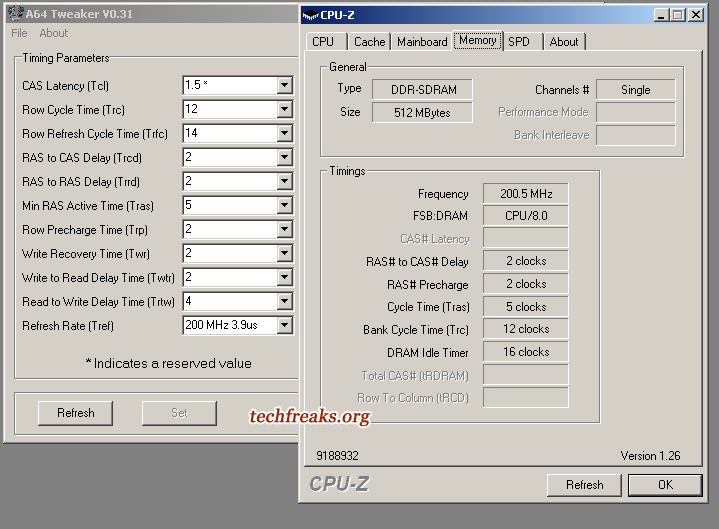Viewport: 719px width, 529px height.
Task: Switch to the Cache tab in CPU-Z
Action: 369,42
